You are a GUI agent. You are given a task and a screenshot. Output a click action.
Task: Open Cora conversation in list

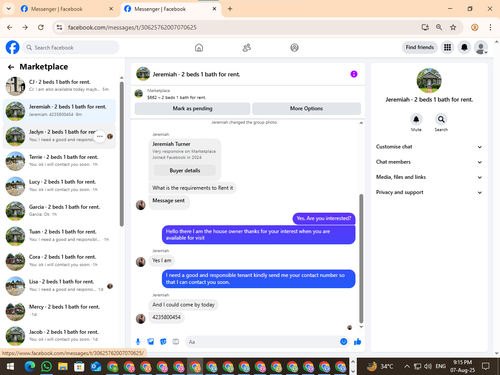59,261
